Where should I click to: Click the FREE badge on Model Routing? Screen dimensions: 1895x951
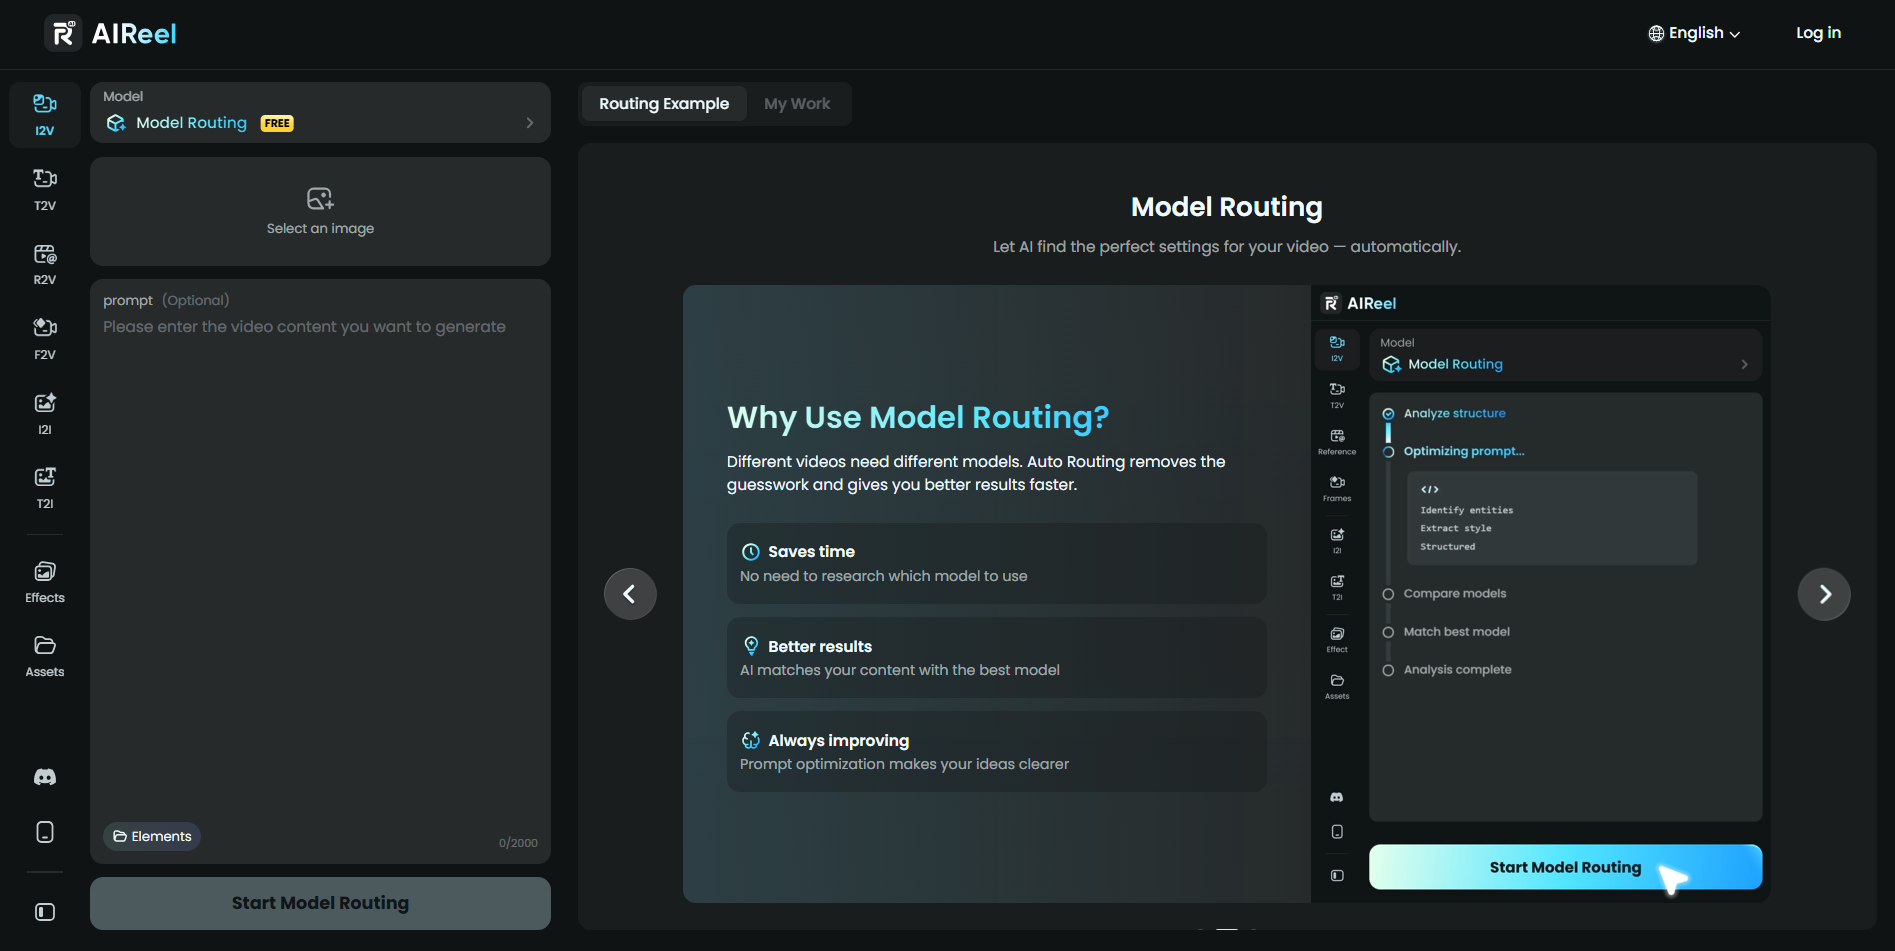[277, 123]
